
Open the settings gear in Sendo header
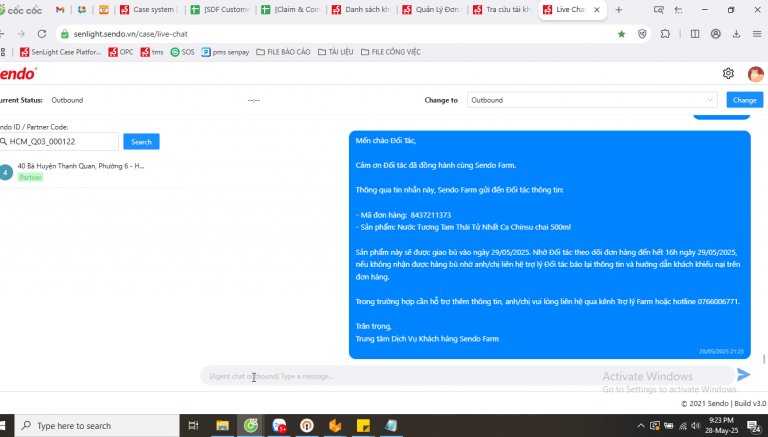coord(728,73)
